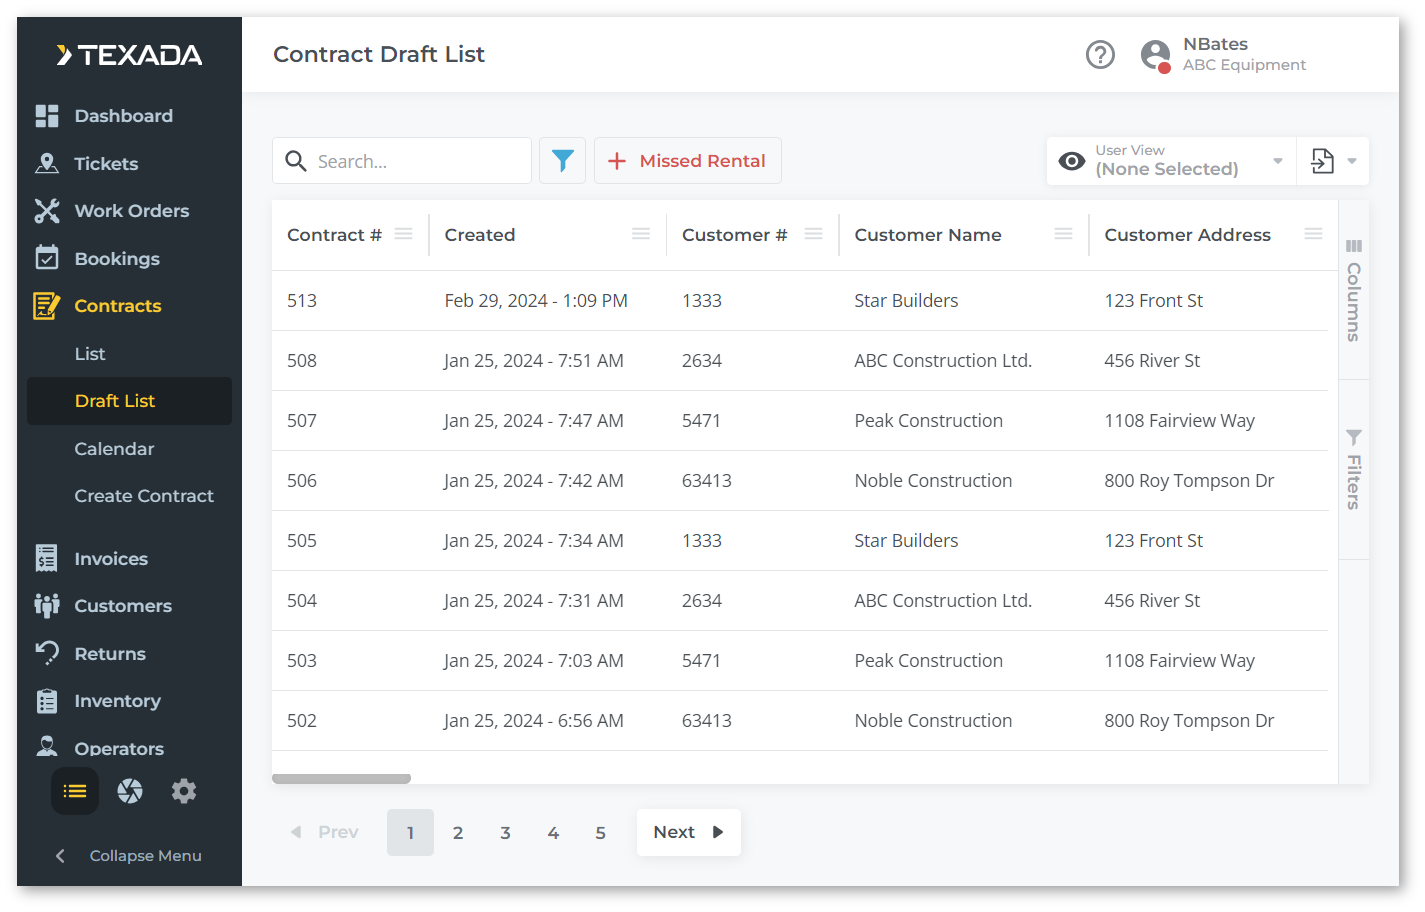Screen dimensions: 1425x912
Task: Select the list view icon at sidebar bottom
Action: 75,791
